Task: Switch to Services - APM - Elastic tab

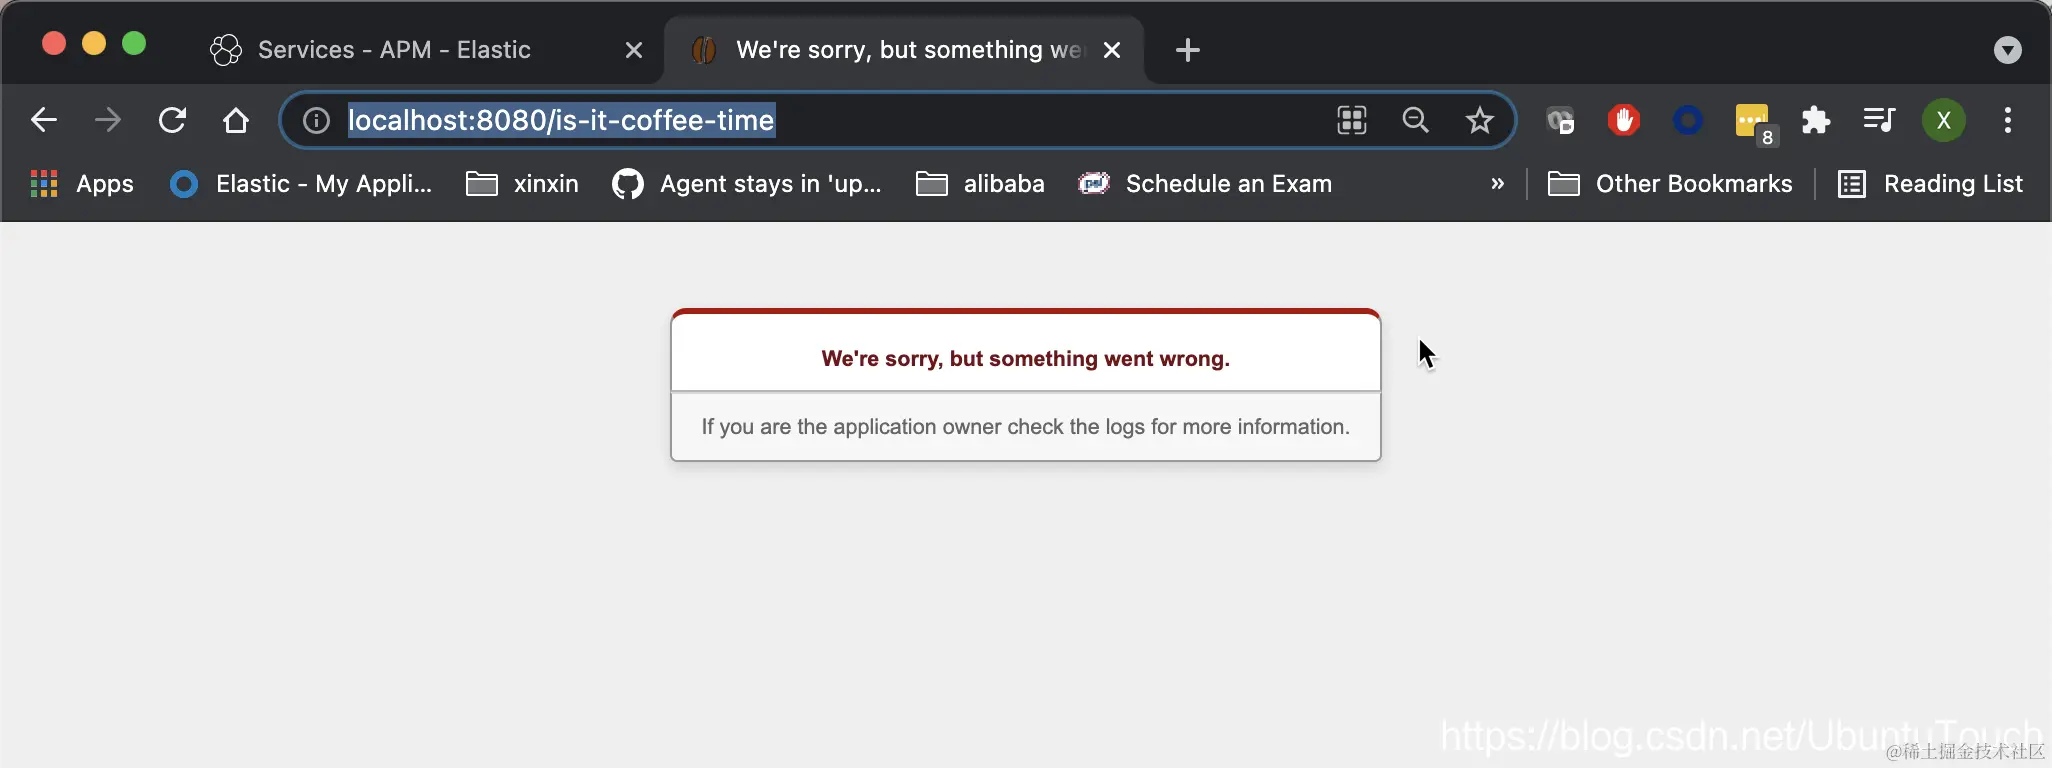Action: 394,50
